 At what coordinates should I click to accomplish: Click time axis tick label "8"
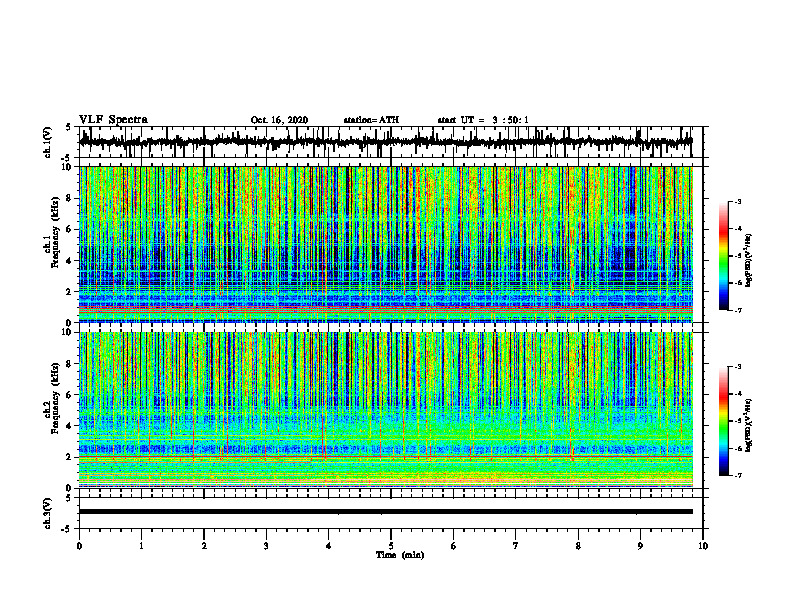coord(578,546)
